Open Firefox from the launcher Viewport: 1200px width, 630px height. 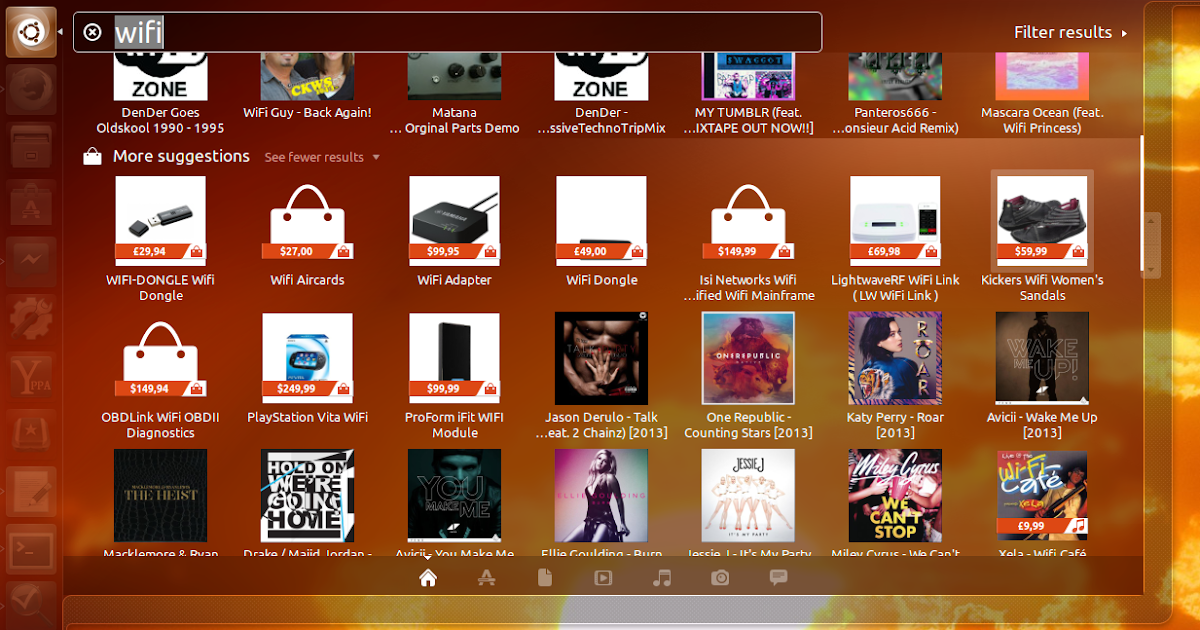tap(31, 90)
